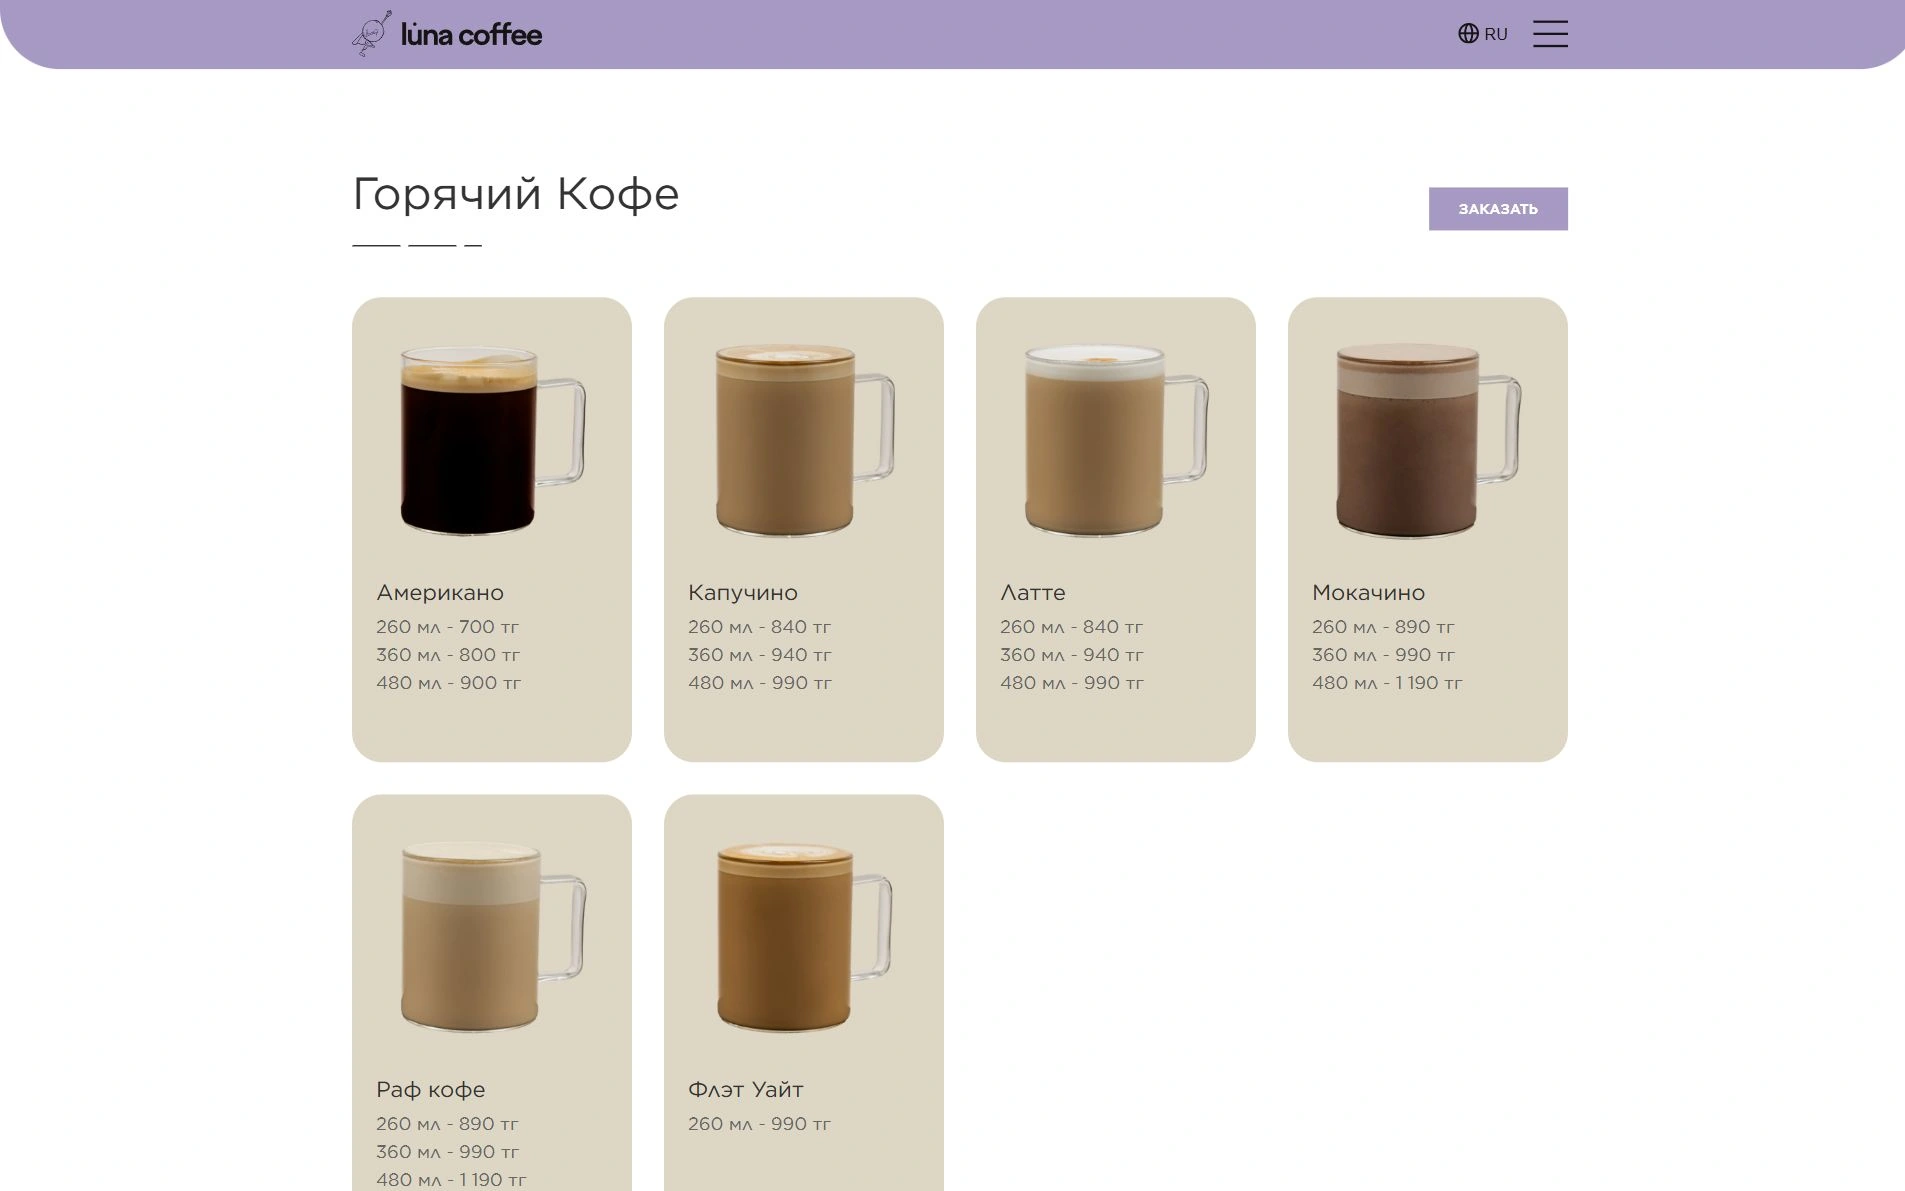Select the Флэт Уайт product title
This screenshot has height=1191, width=1905.
[x=746, y=1090]
